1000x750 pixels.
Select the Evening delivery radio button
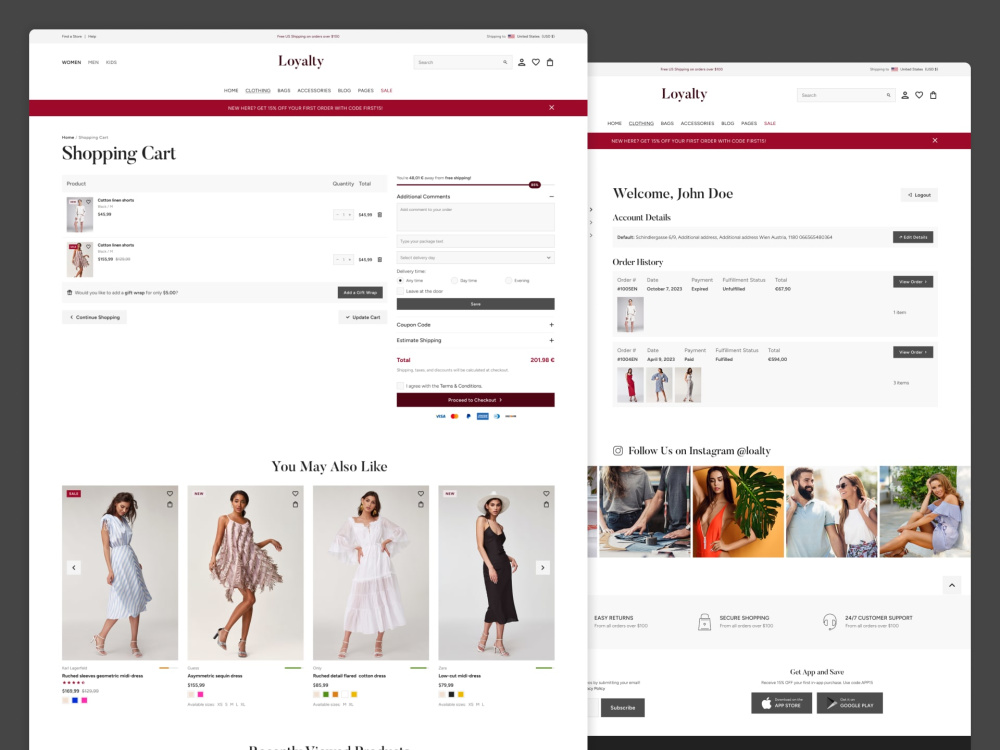click(508, 281)
